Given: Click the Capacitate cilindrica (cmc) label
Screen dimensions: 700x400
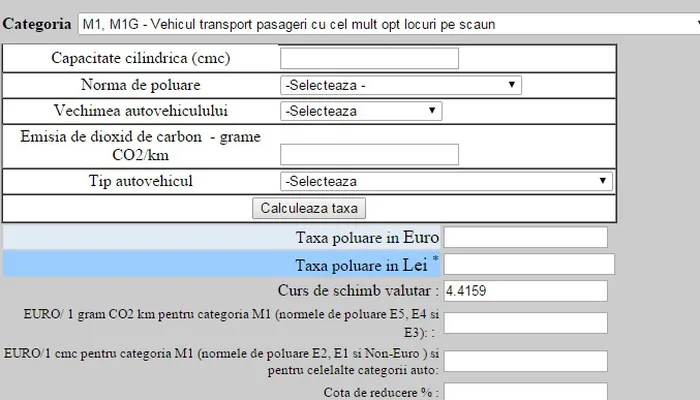Looking at the screenshot, I should pos(141,58).
